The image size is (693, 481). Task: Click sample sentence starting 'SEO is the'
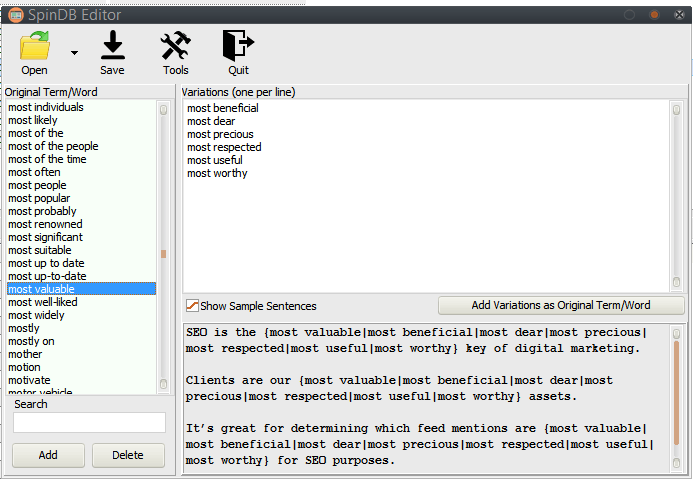416,340
